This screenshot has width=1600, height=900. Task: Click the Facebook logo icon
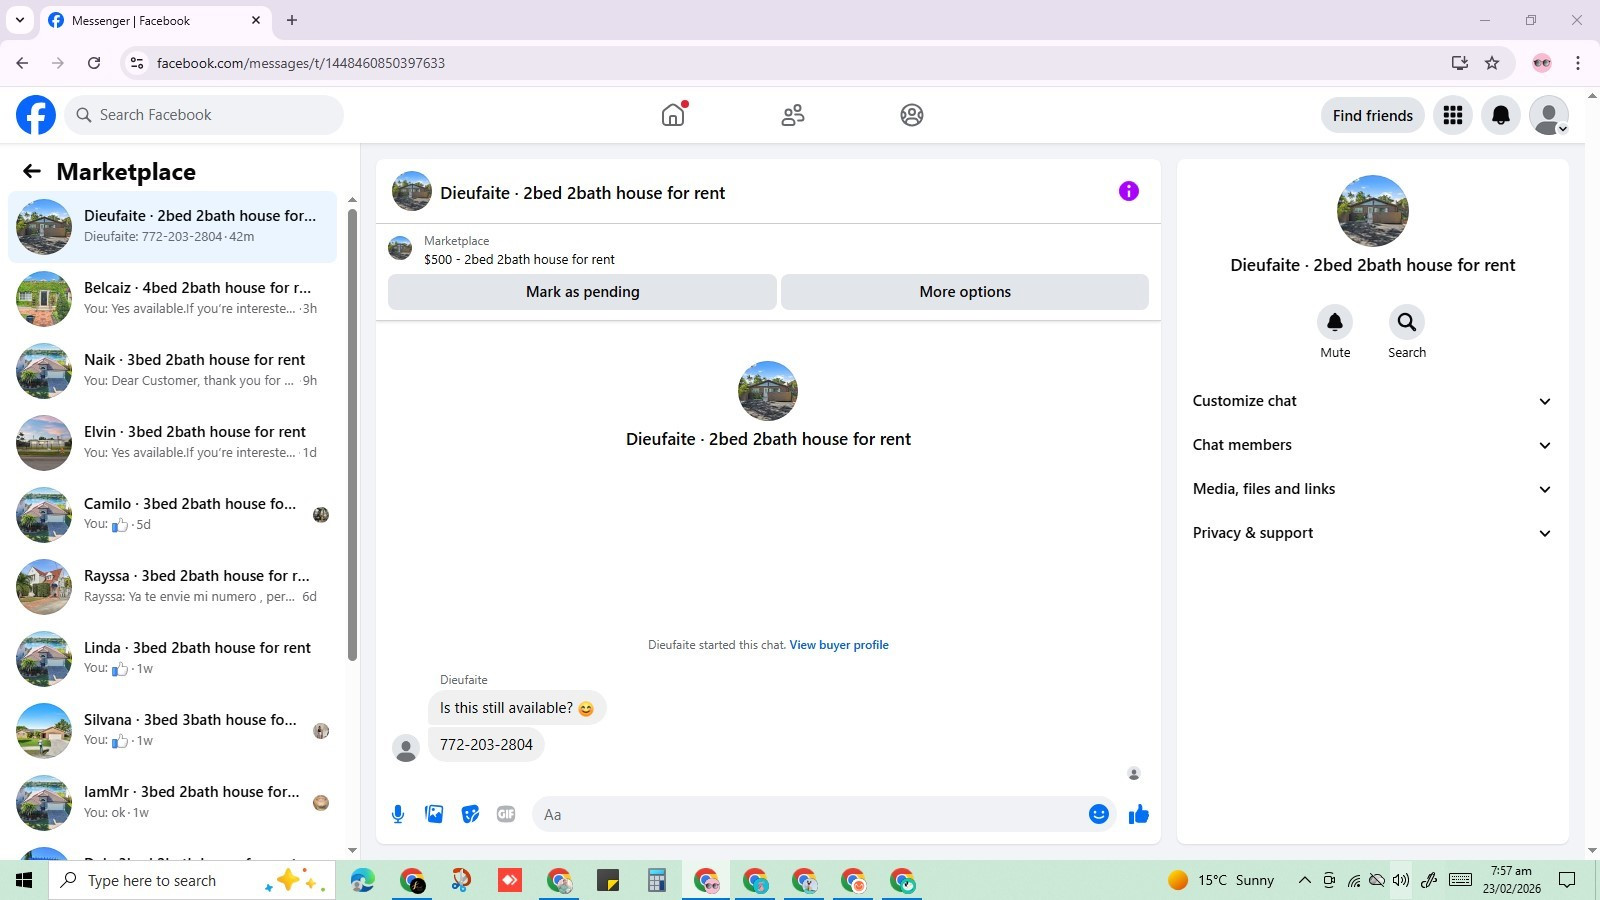coord(36,115)
